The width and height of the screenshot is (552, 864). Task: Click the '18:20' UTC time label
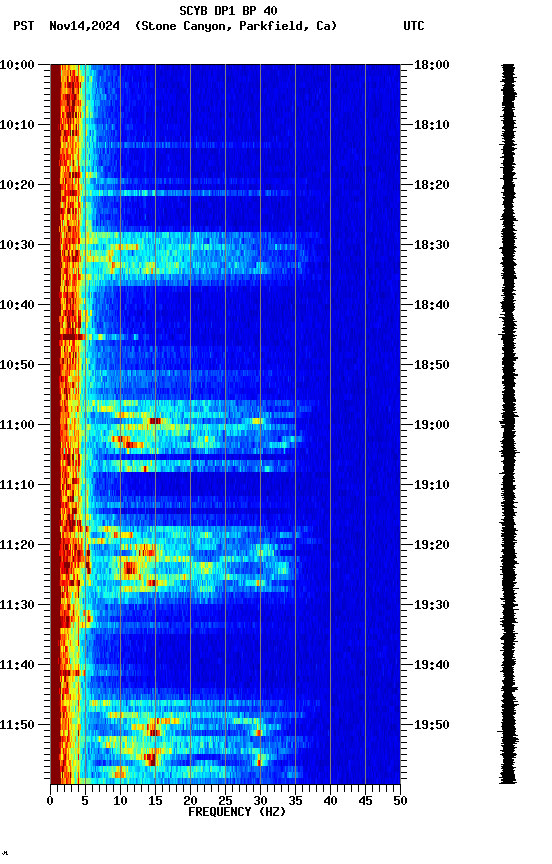pos(432,185)
